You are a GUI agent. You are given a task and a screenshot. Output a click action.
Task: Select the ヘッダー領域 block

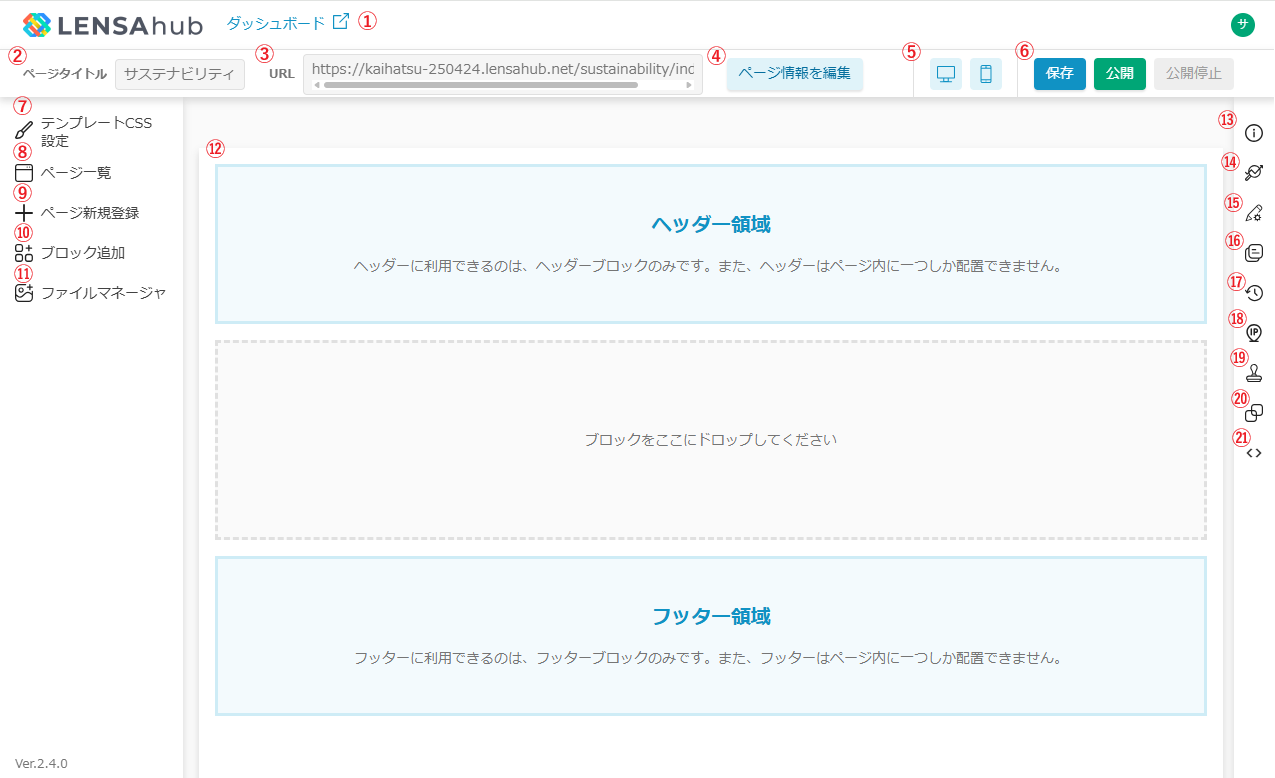point(711,244)
